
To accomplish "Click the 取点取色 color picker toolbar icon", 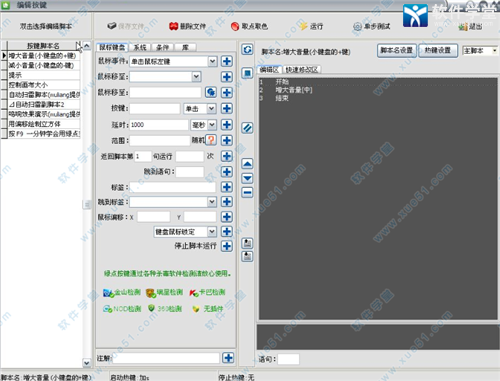I will tap(235, 26).
